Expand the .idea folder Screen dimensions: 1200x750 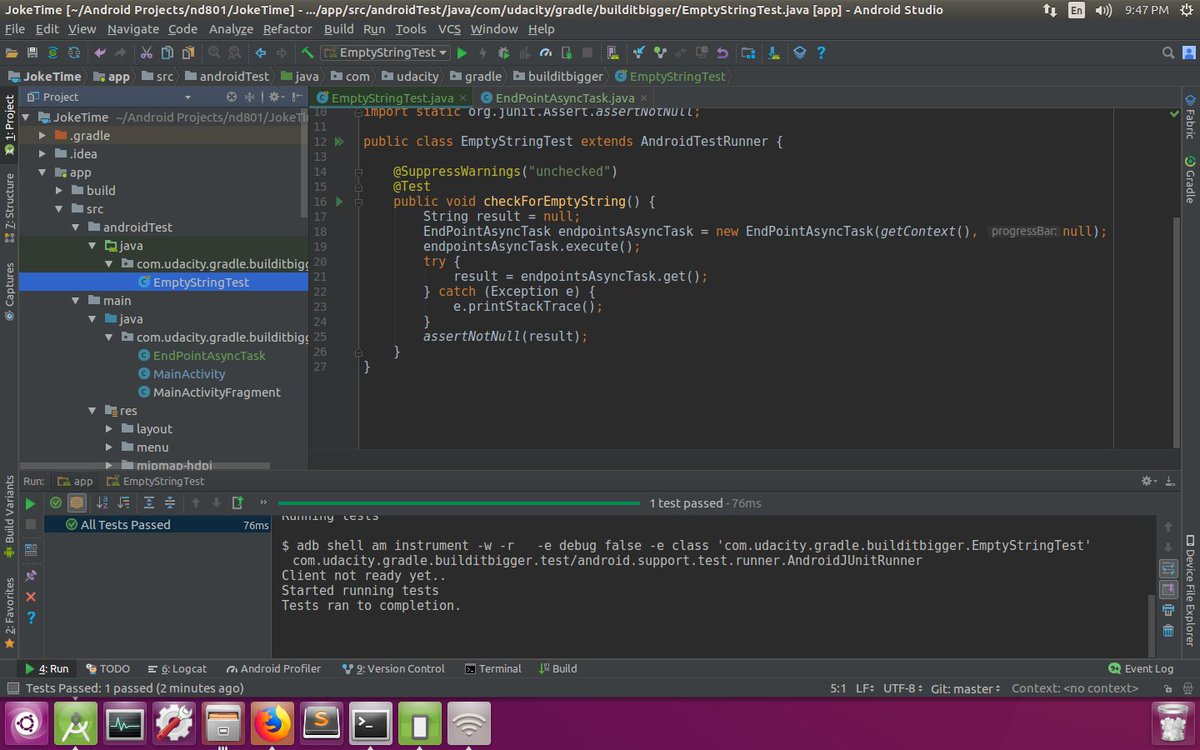pos(42,154)
